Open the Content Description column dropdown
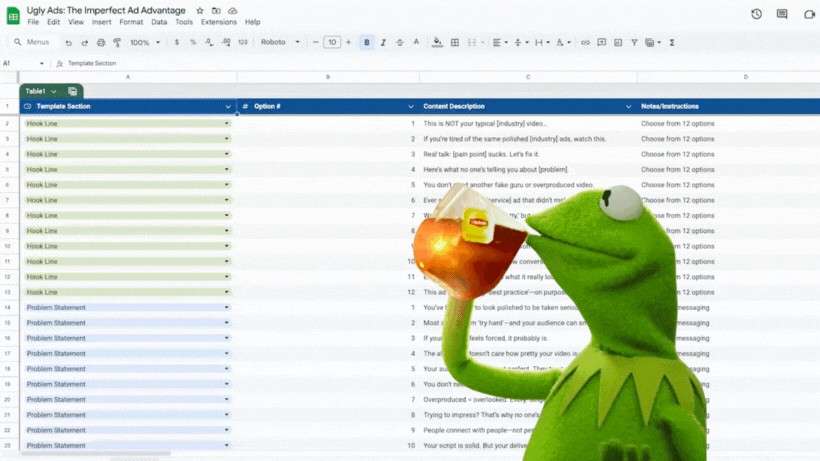This screenshot has width=820, height=461. [x=628, y=107]
